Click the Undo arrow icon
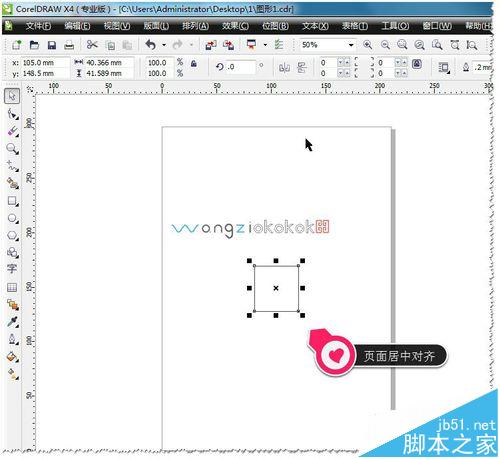 point(151,44)
